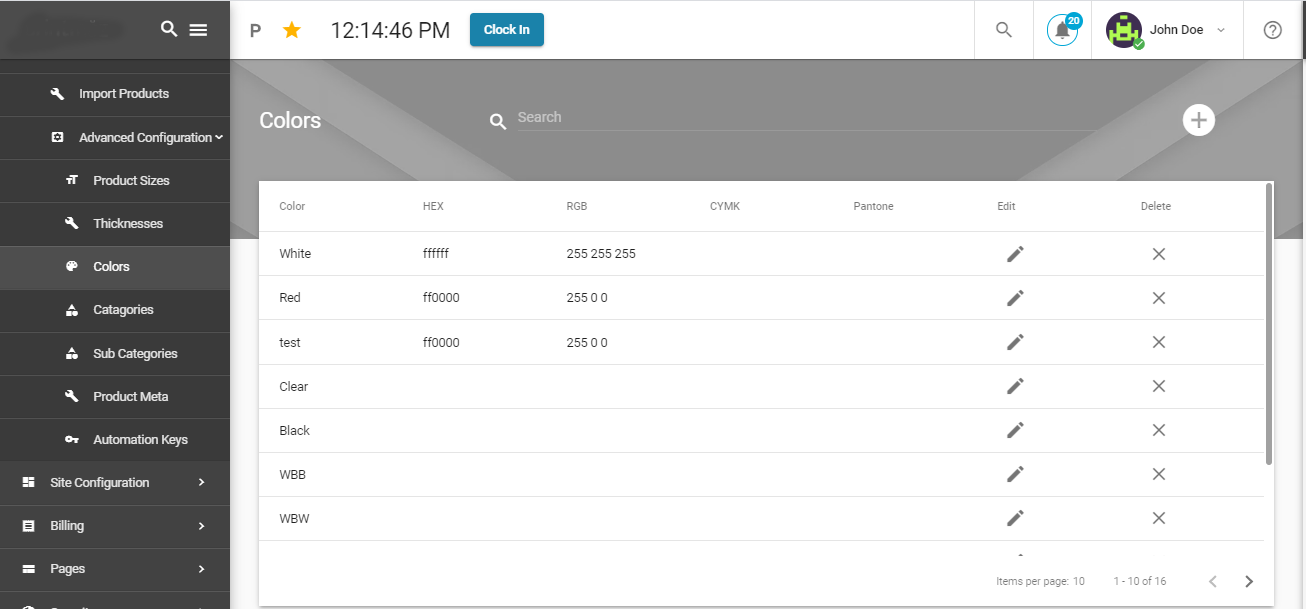This screenshot has width=1306, height=609.
Task: Edit the WBB color row
Action: 1015,474
